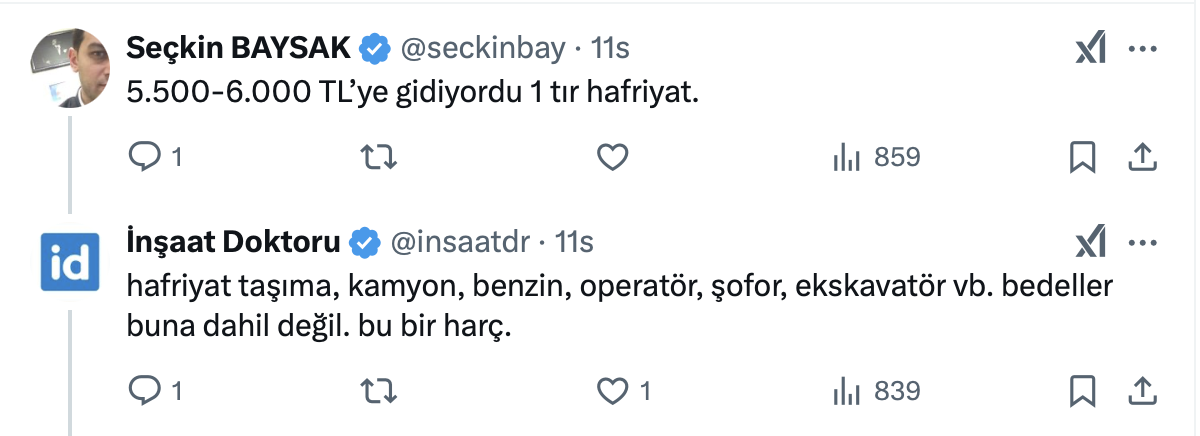This screenshot has width=1200, height=436.
Task: Bookmark Seçkin BAYSAK's tweet
Action: tap(1083, 157)
